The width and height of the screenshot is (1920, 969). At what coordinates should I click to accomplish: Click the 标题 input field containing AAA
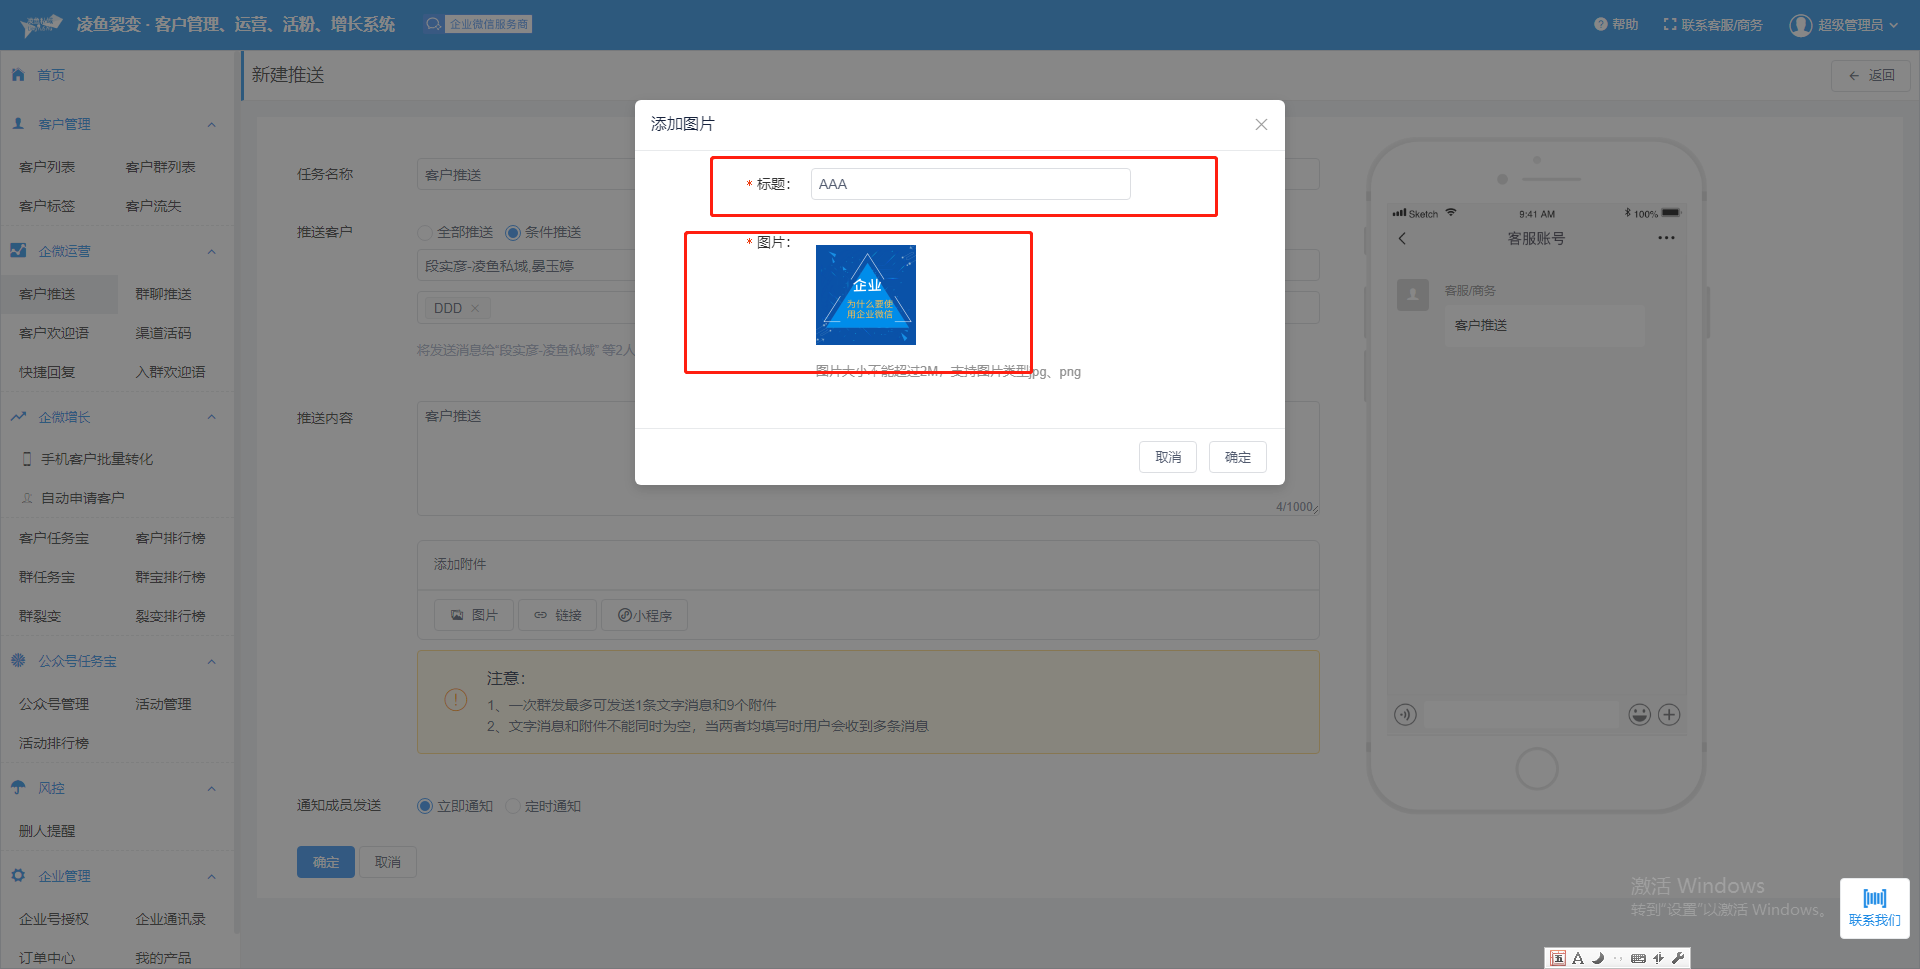(x=970, y=184)
